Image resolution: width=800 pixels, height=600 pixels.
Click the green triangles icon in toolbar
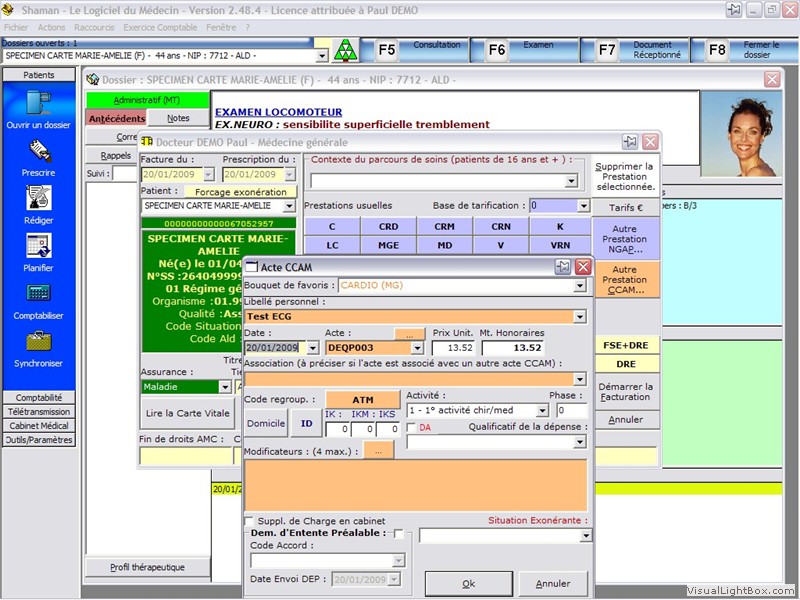(x=344, y=50)
